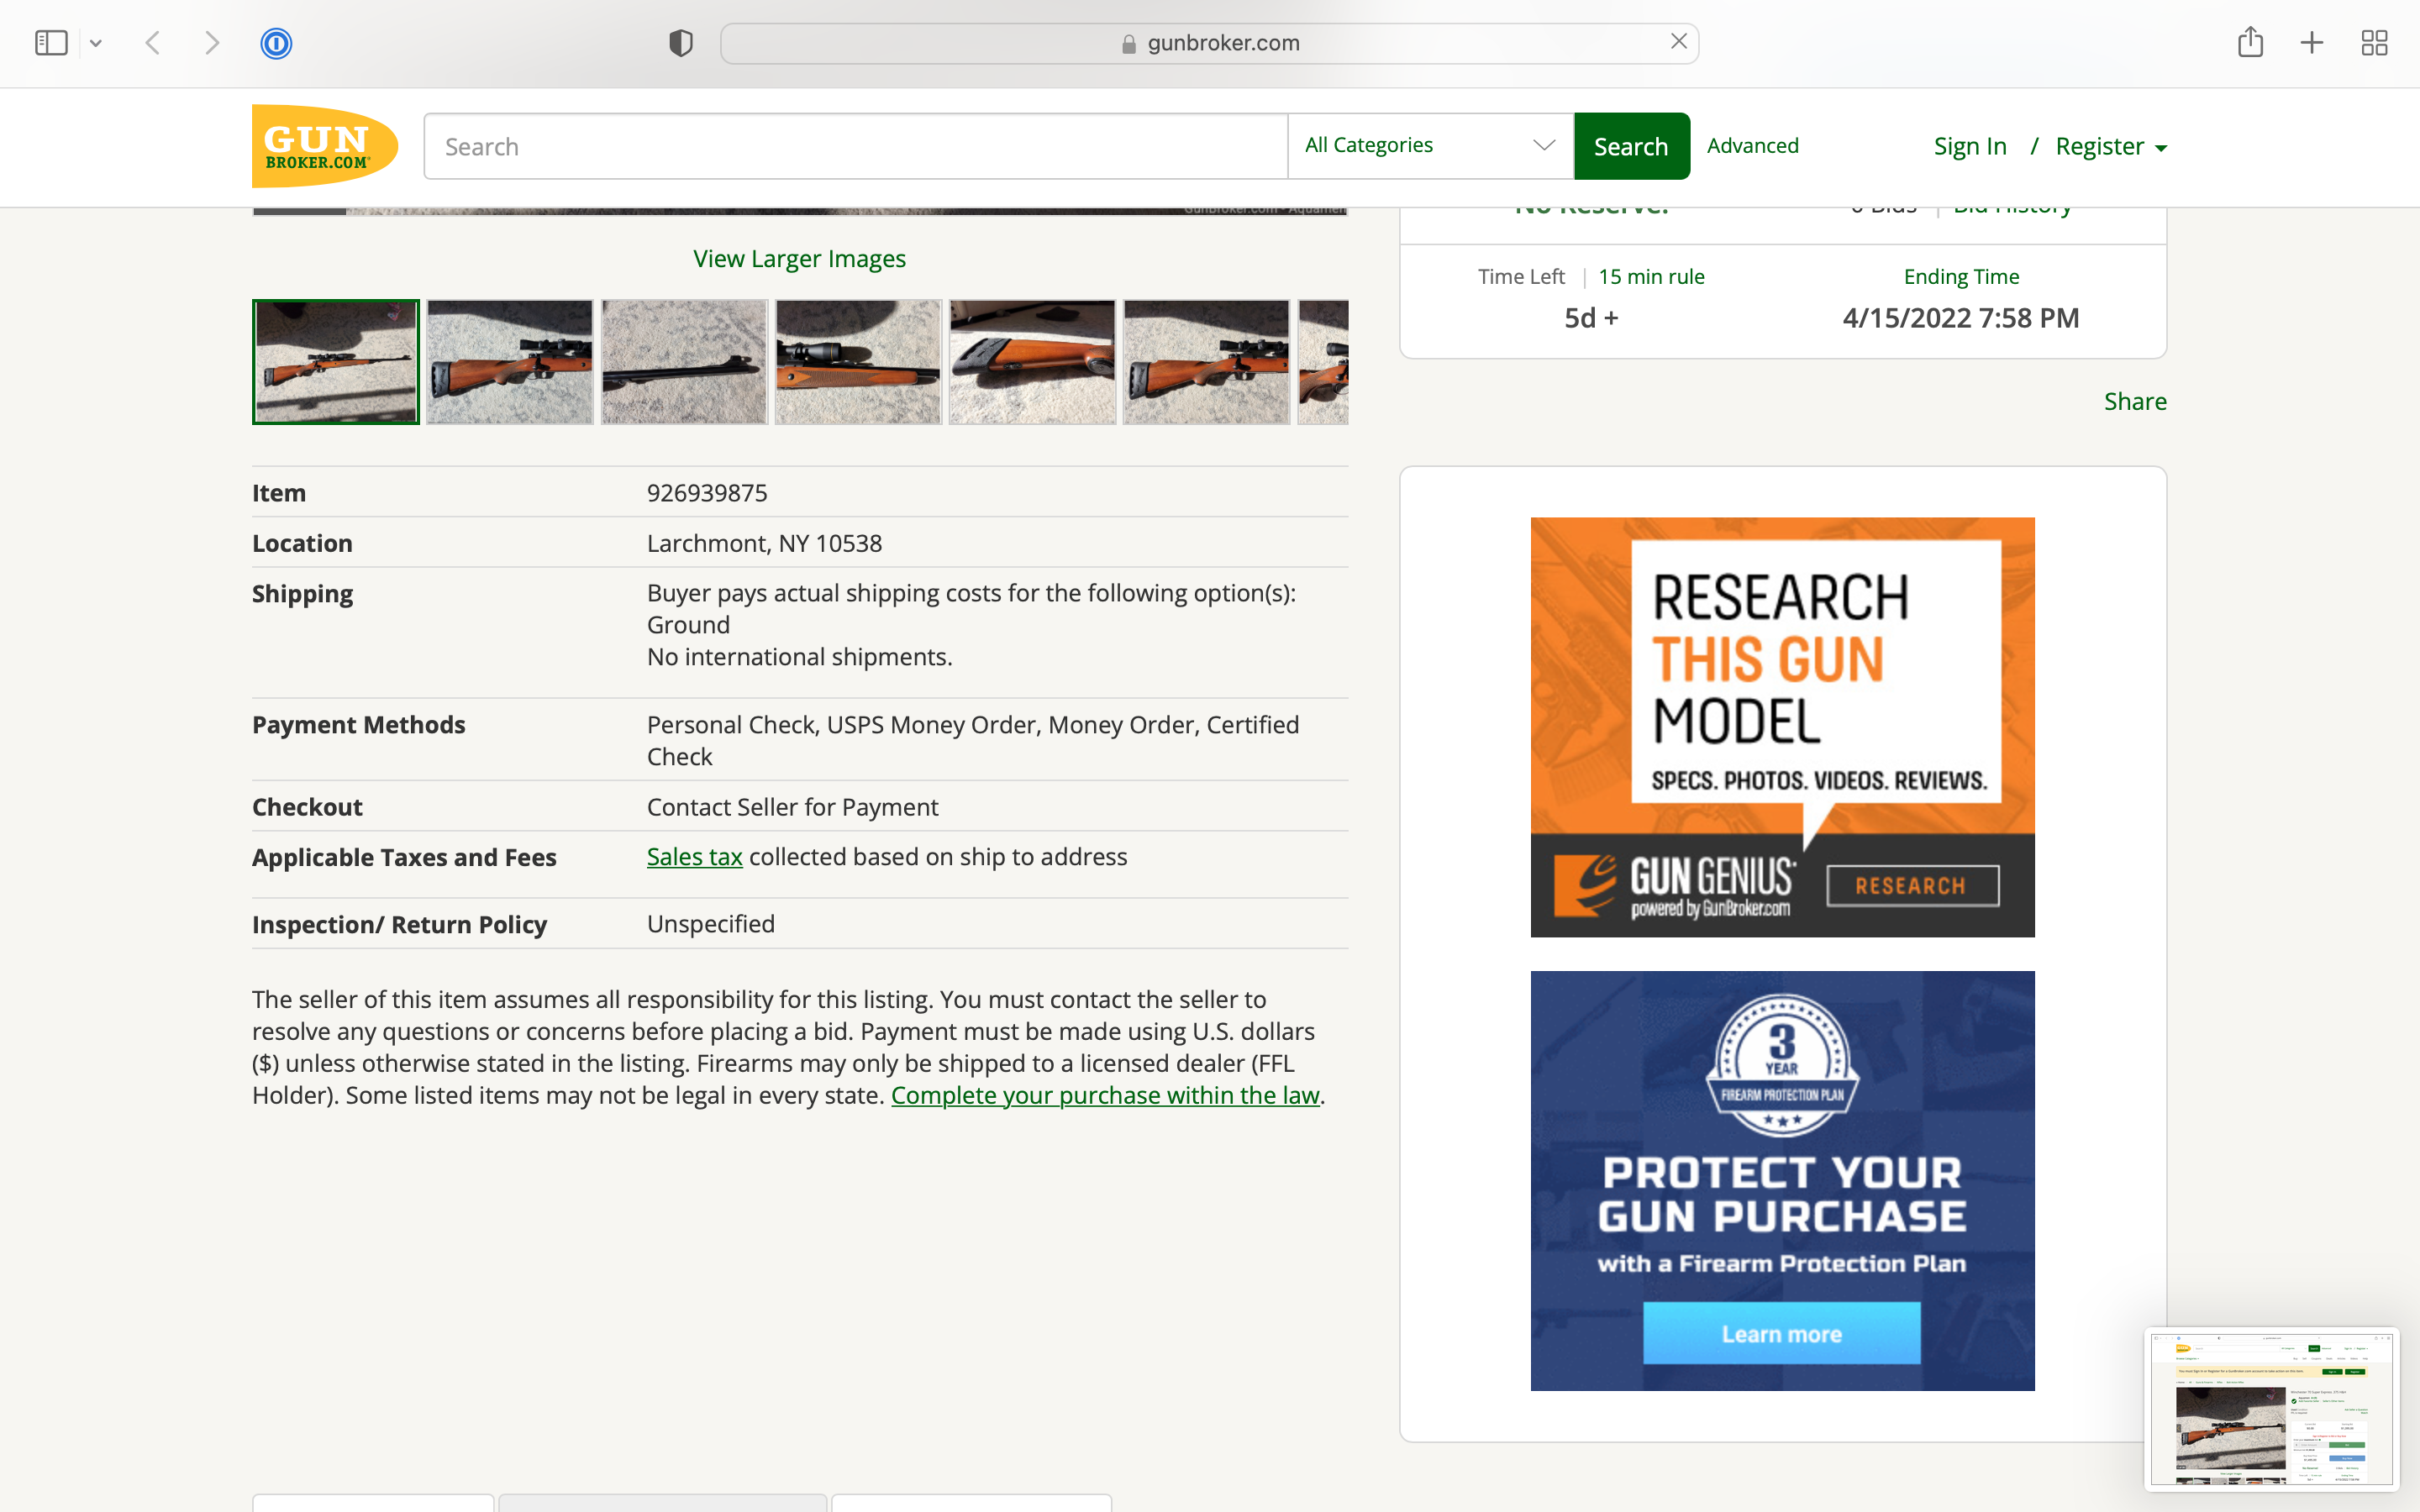The height and width of the screenshot is (1512, 2420).
Task: Show tab overview grid icon
Action: pyautogui.click(x=2374, y=43)
